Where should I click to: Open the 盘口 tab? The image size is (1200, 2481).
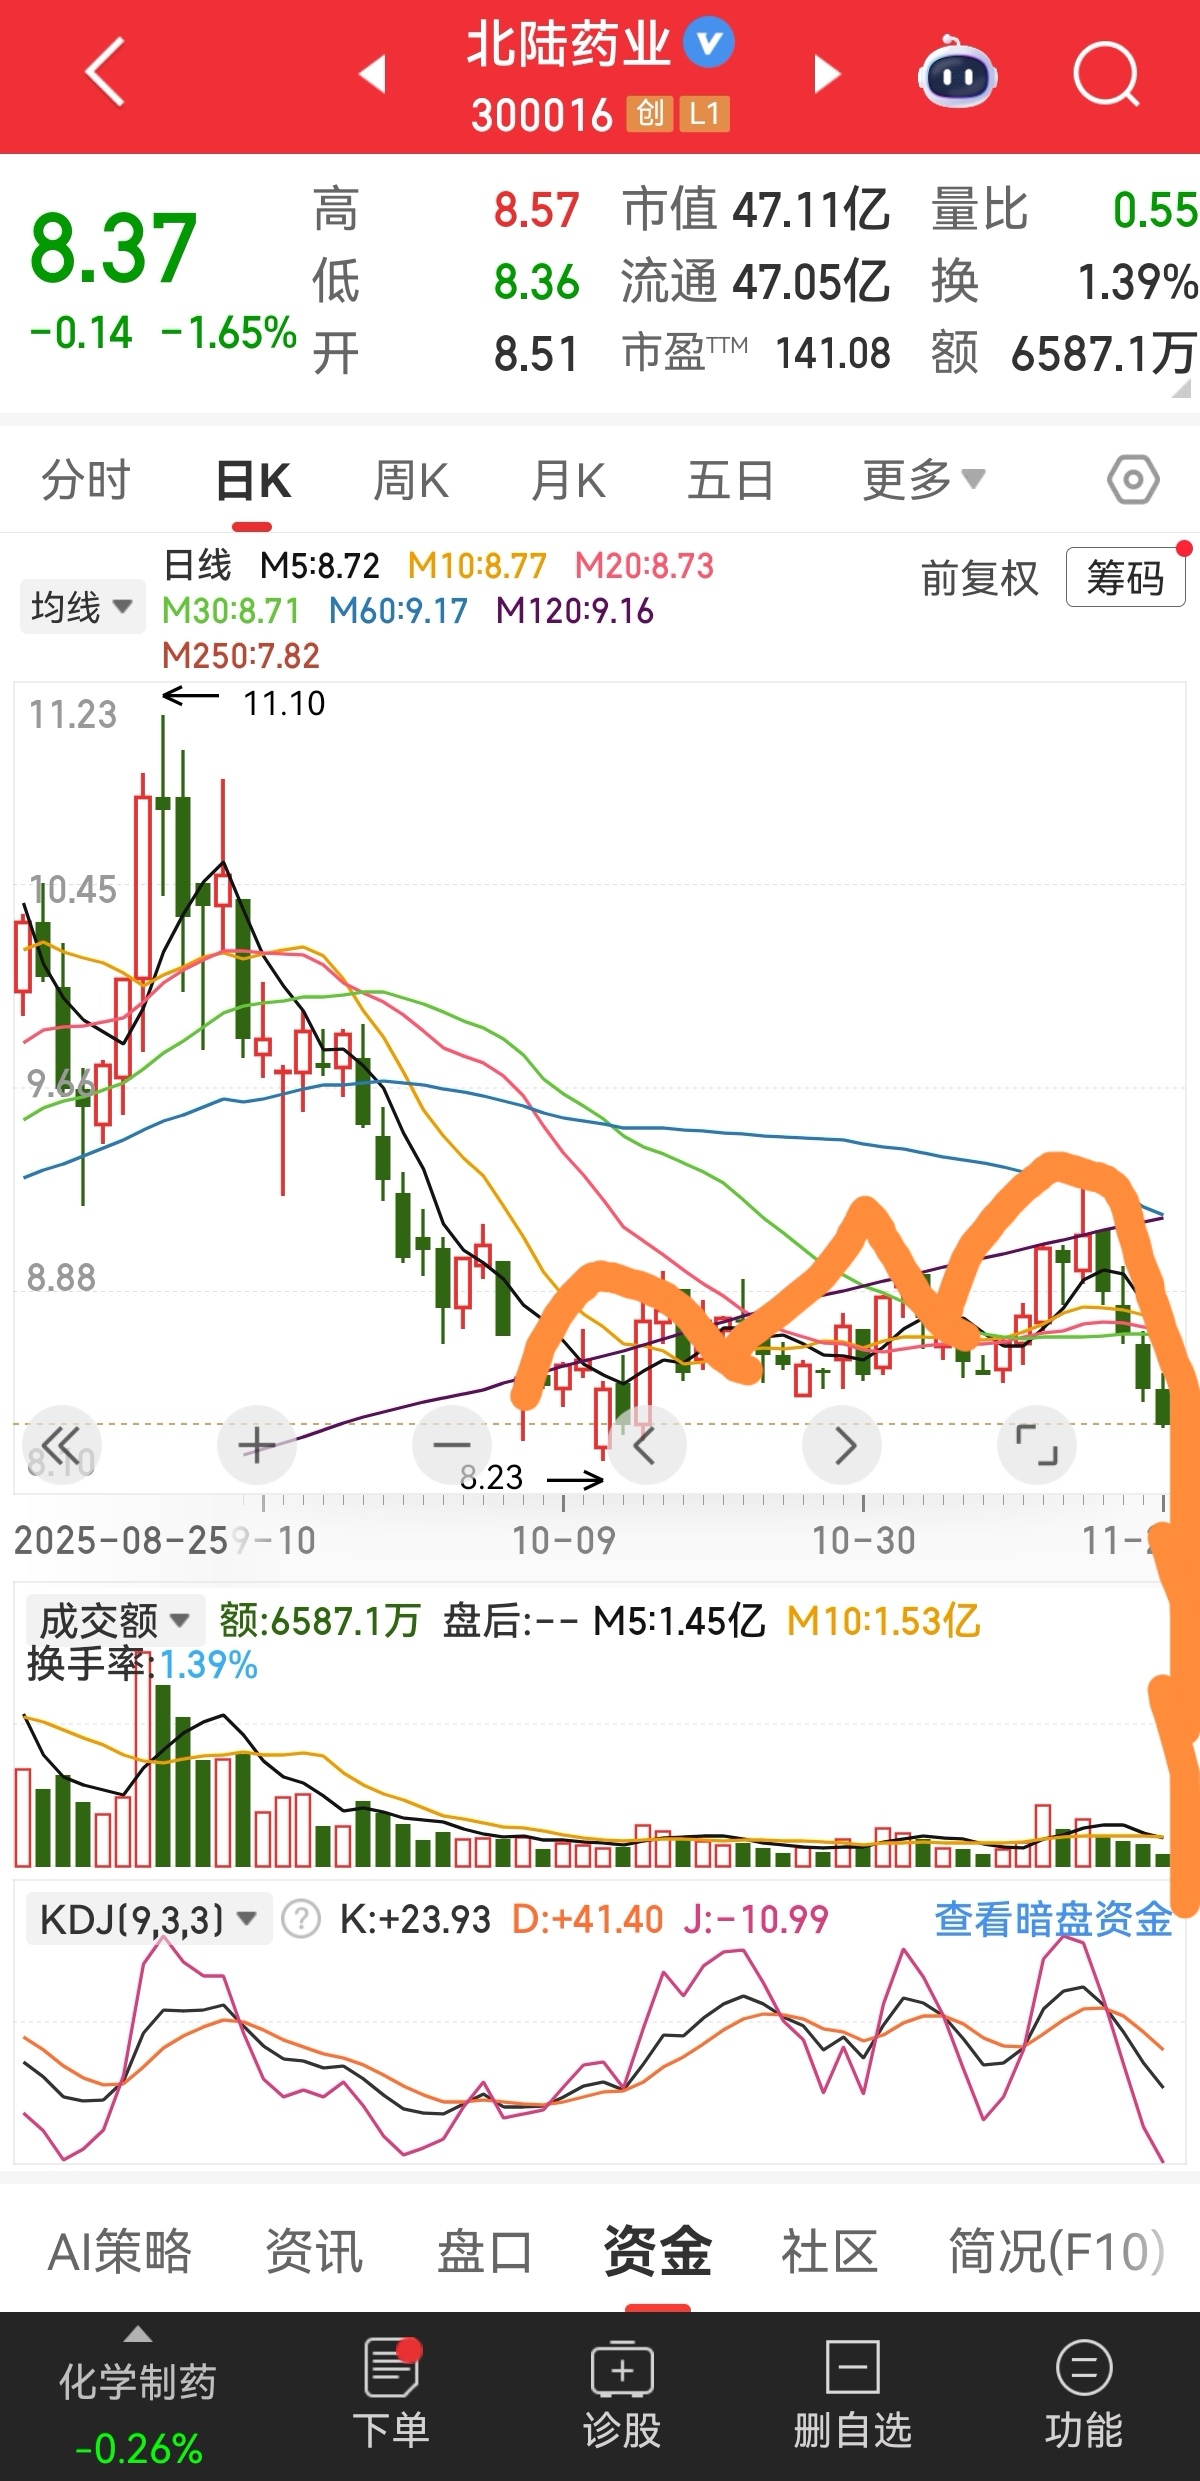(x=485, y=2252)
